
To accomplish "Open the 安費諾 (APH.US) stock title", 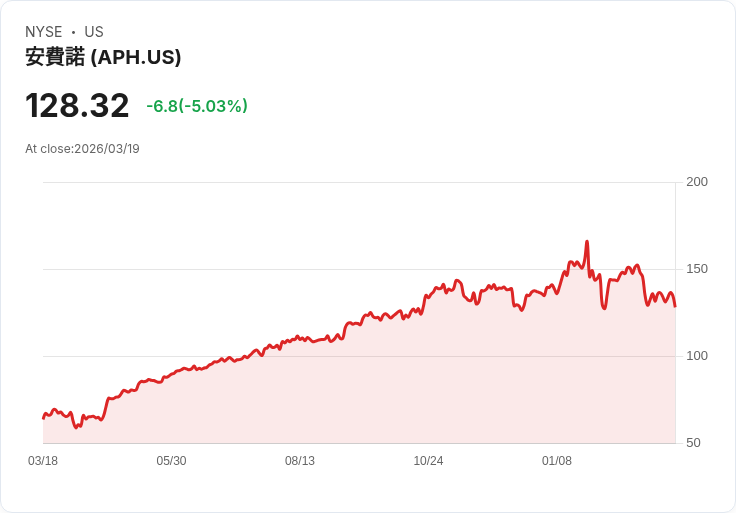I will (x=103, y=57).
